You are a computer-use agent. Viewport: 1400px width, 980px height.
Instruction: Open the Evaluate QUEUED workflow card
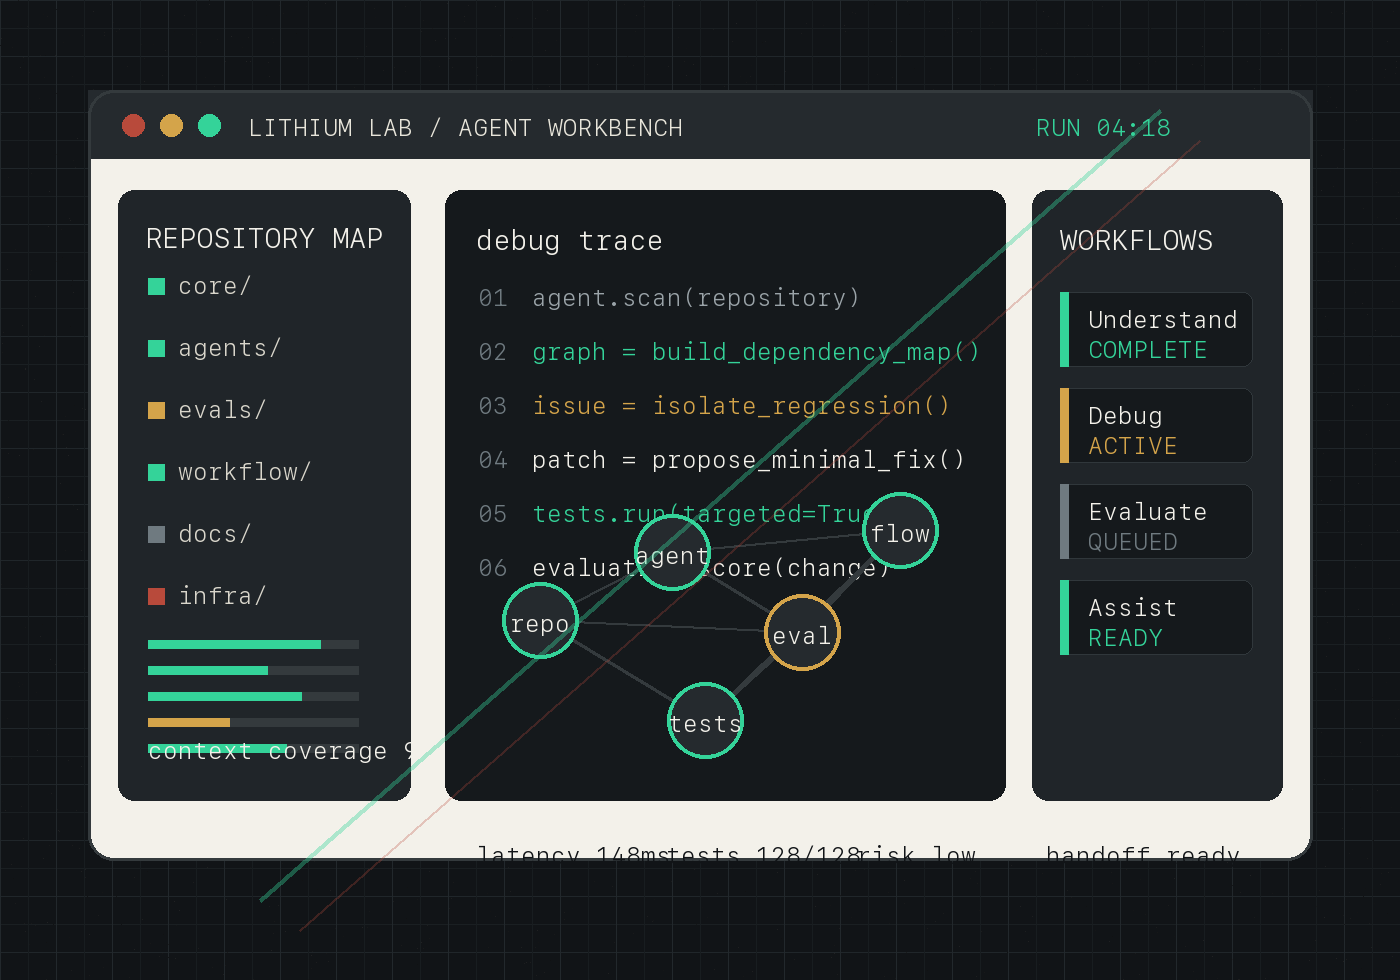pos(1156,522)
